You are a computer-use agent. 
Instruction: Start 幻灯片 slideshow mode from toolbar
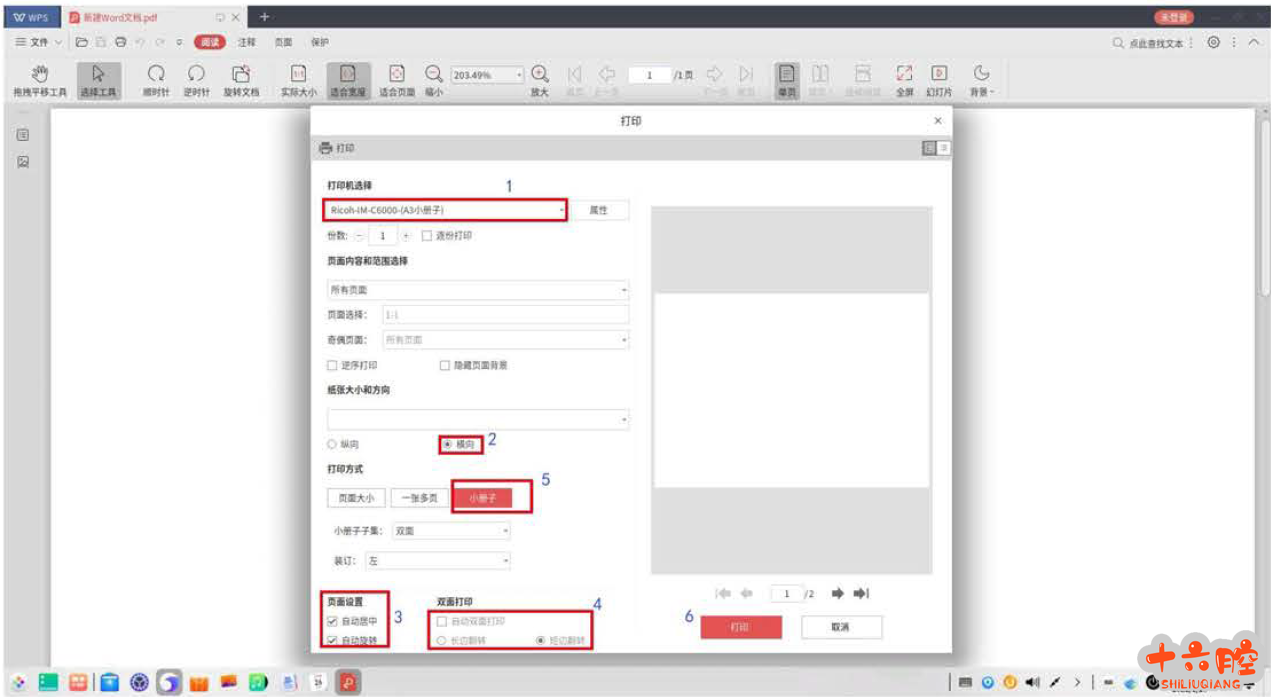pos(938,79)
